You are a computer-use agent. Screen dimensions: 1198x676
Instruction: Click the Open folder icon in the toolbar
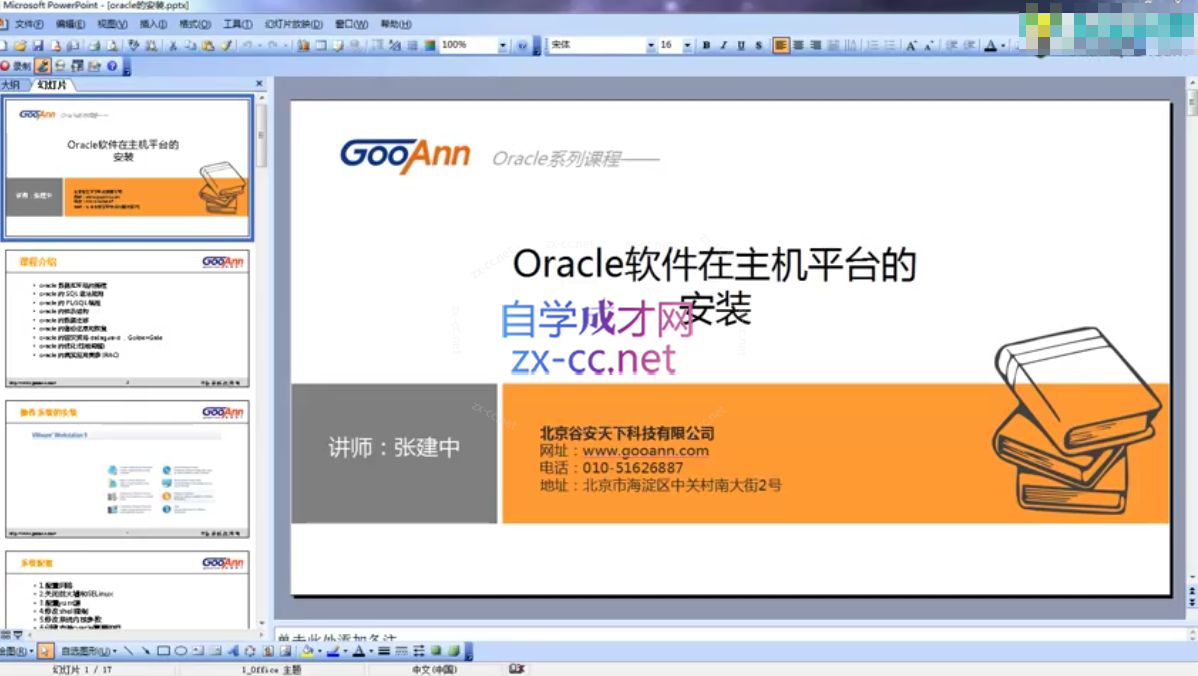click(21, 46)
